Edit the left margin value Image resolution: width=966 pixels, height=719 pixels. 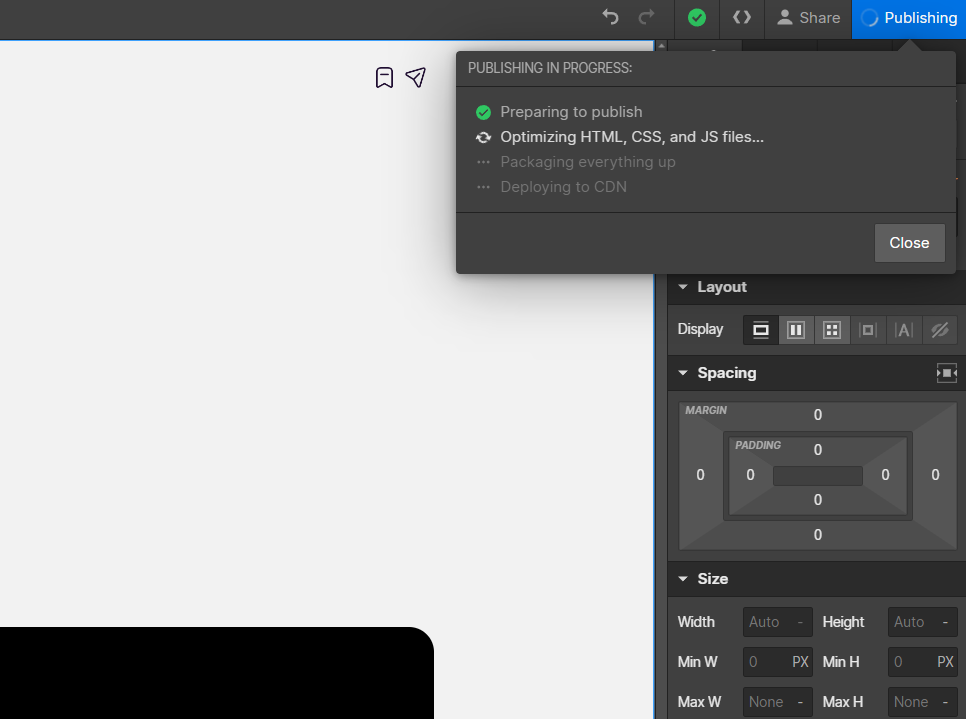[700, 475]
